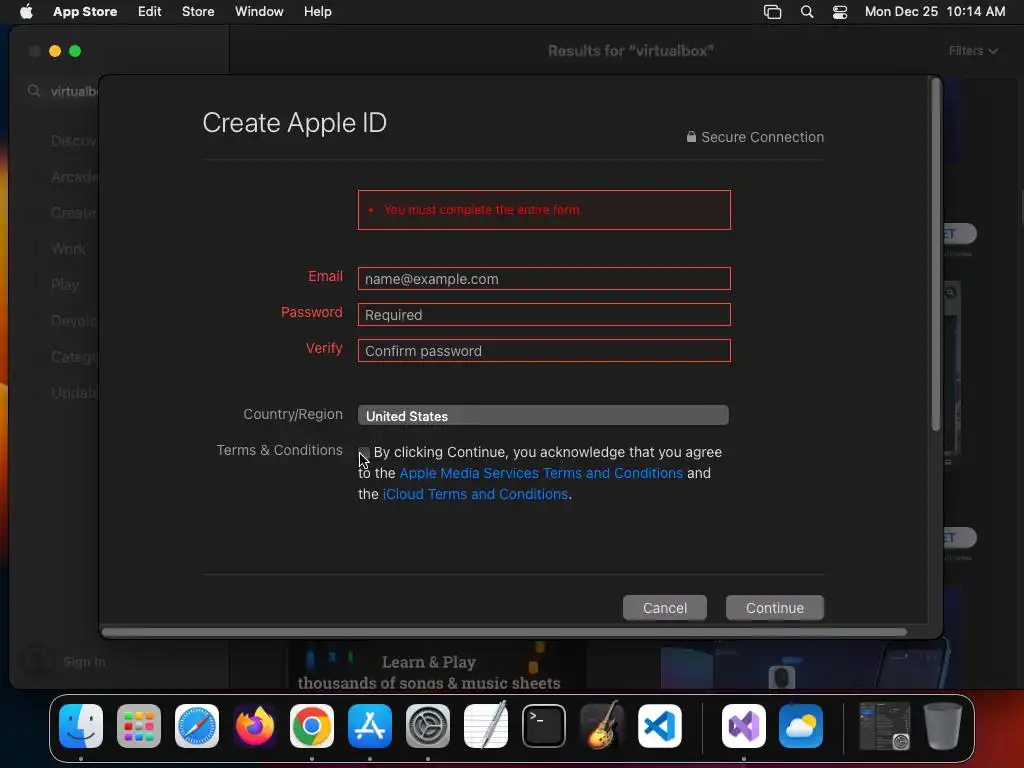Focus the Verify confirm password field

(x=544, y=351)
